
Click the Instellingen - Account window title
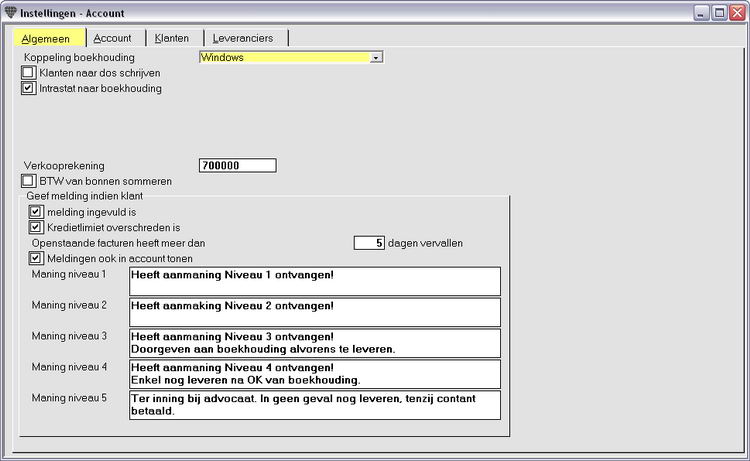coord(72,13)
